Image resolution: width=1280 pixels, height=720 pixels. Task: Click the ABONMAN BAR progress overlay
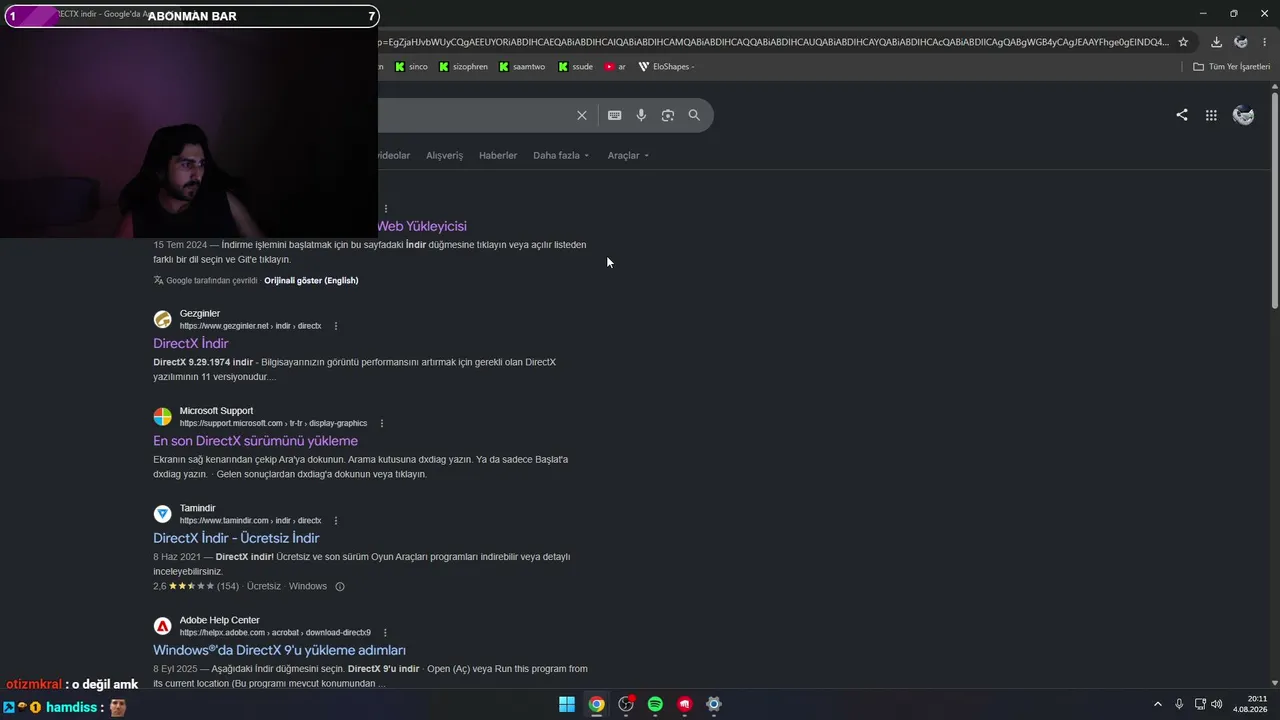[192, 16]
